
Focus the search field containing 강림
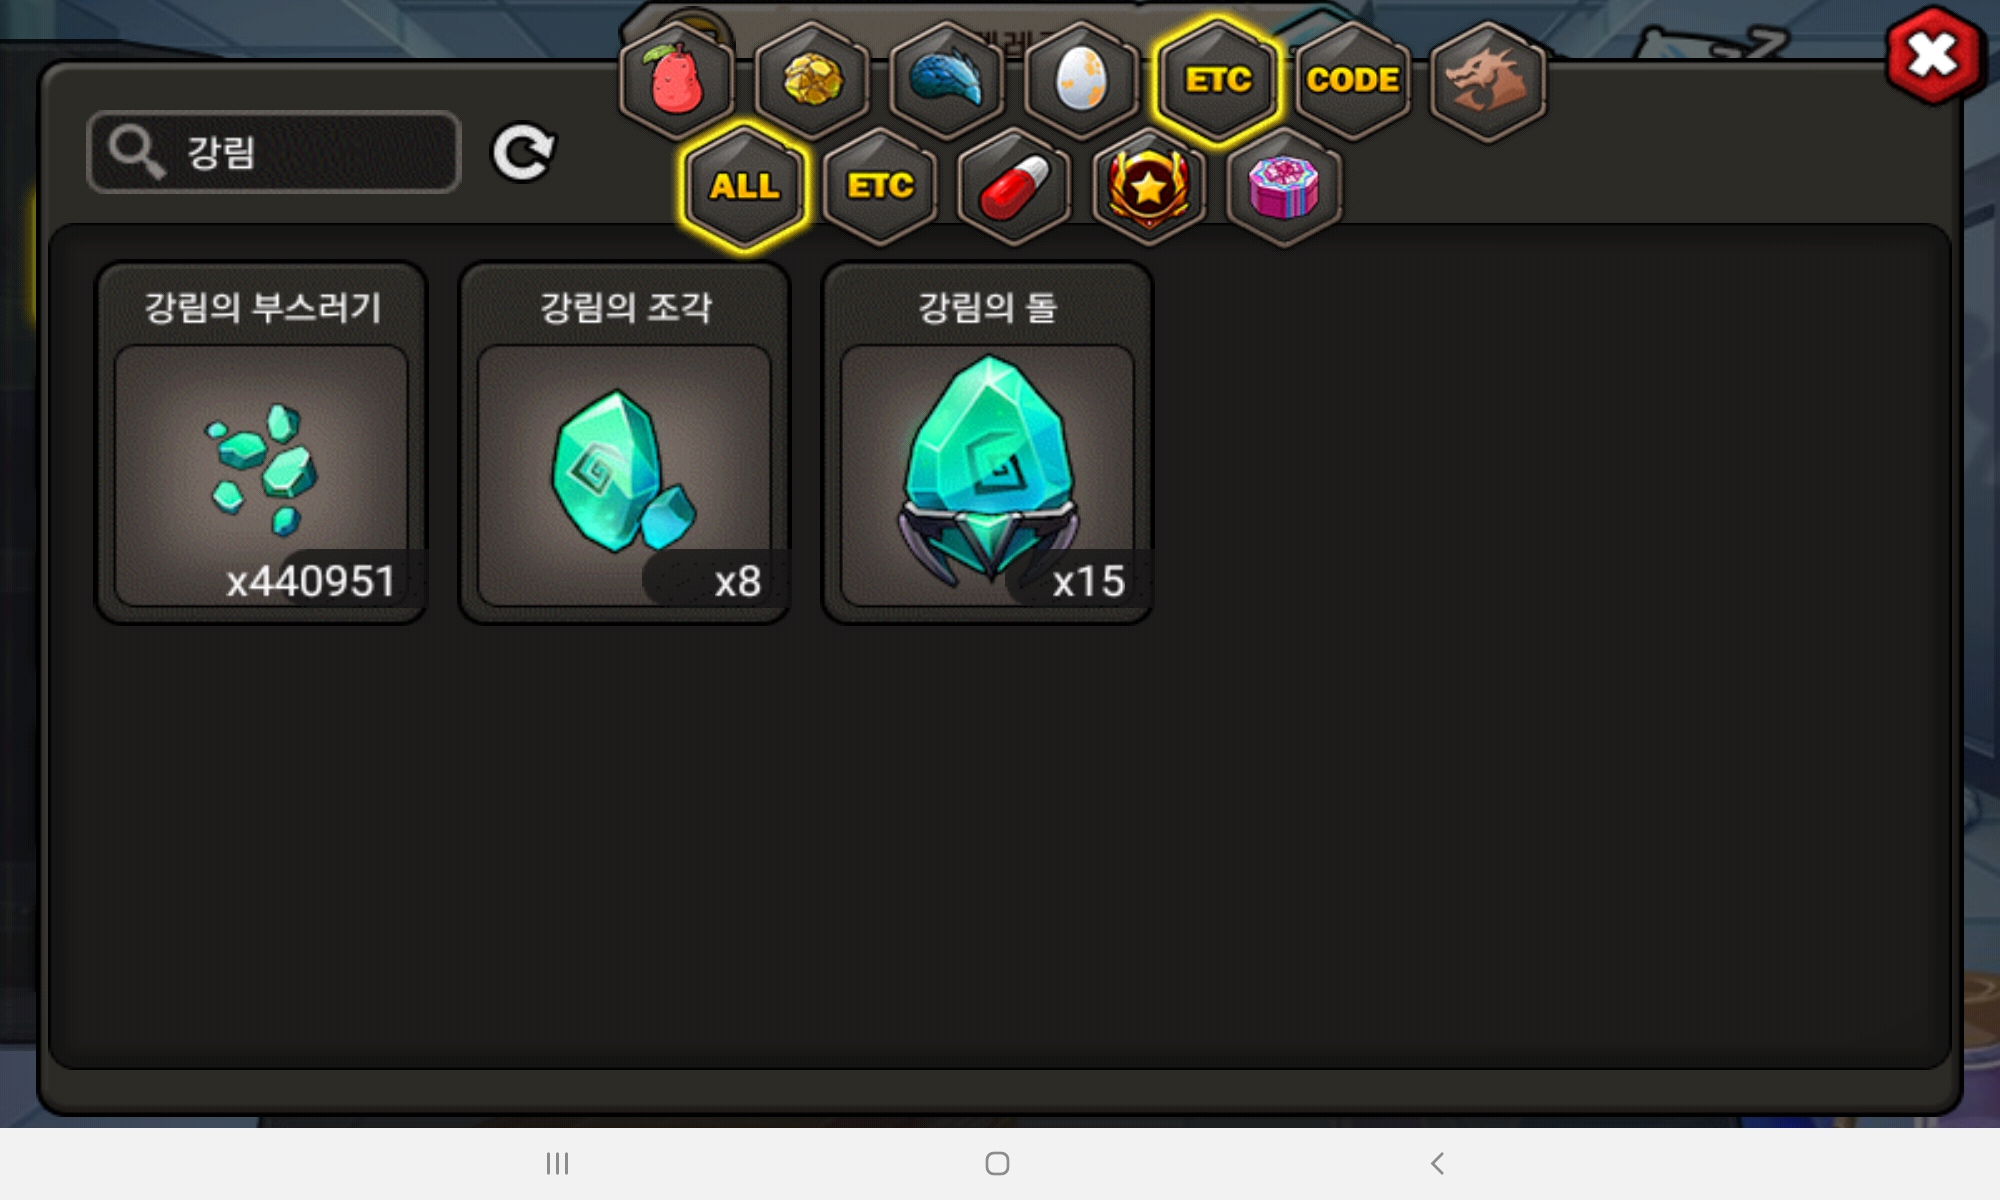click(274, 152)
